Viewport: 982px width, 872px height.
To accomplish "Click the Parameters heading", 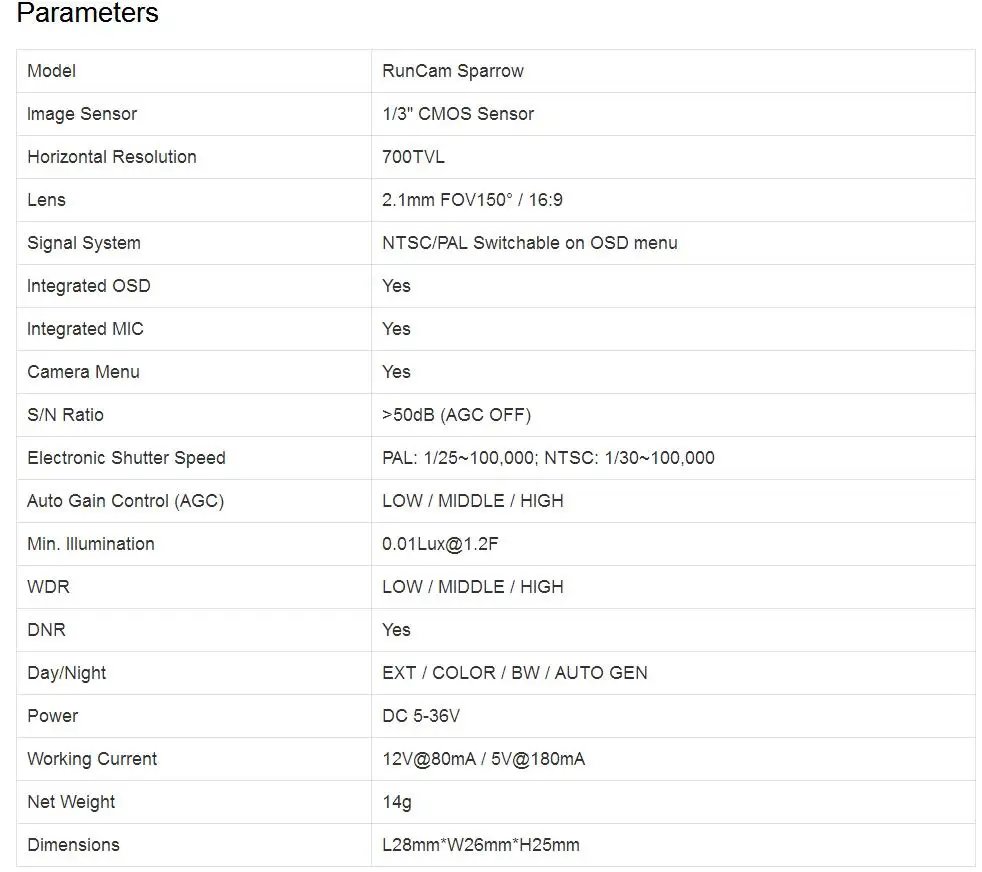I will (x=88, y=13).
